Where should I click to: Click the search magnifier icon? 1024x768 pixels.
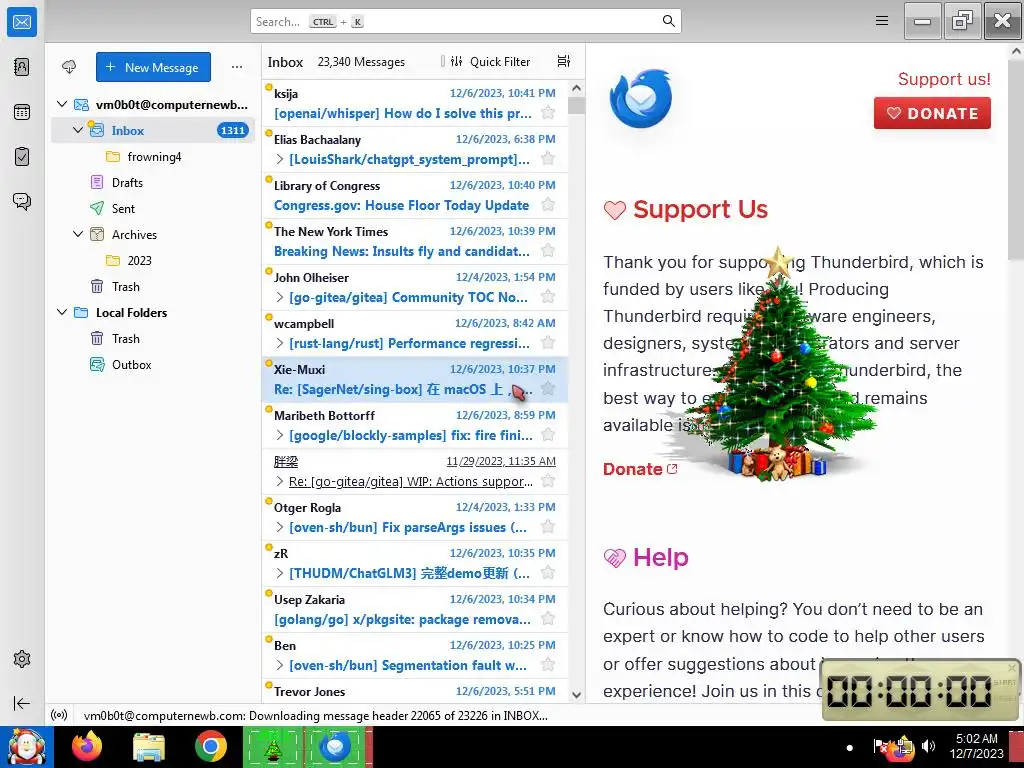(x=669, y=21)
